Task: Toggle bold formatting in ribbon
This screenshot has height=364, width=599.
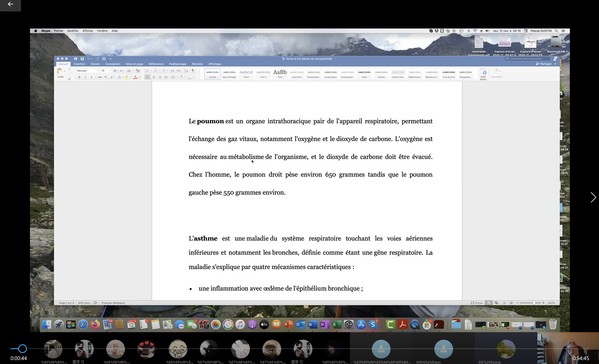Action: [x=79, y=77]
